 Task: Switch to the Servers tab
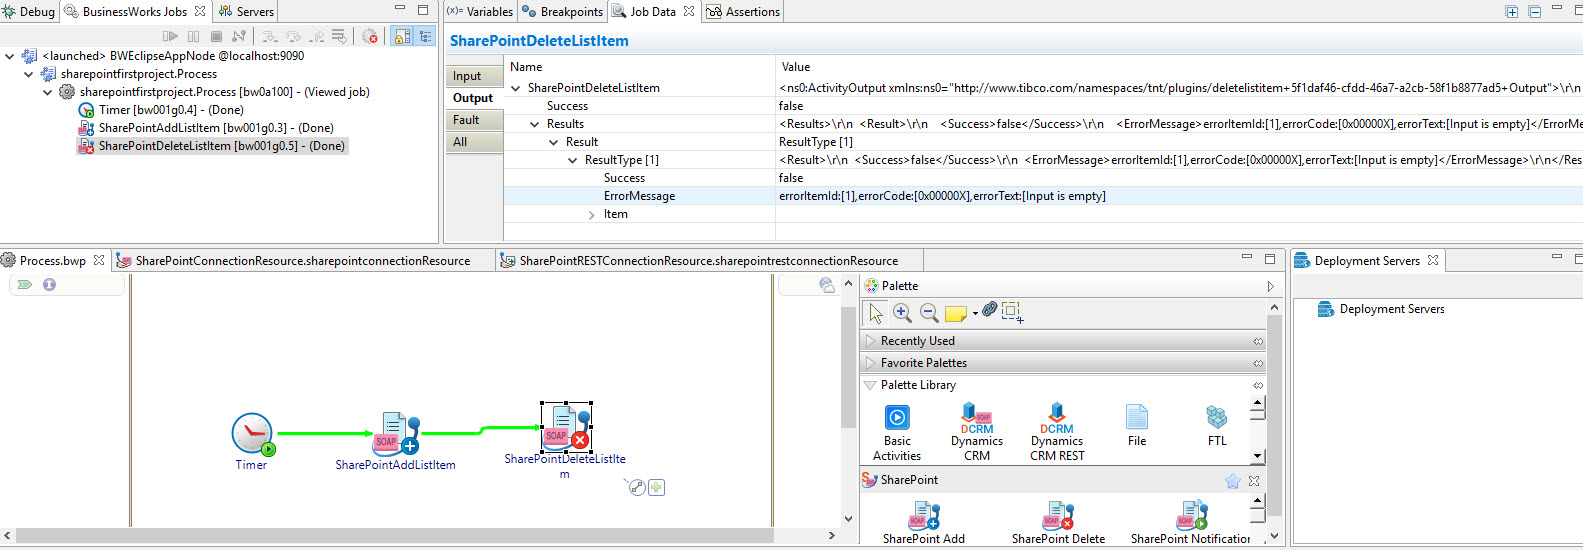click(x=246, y=12)
